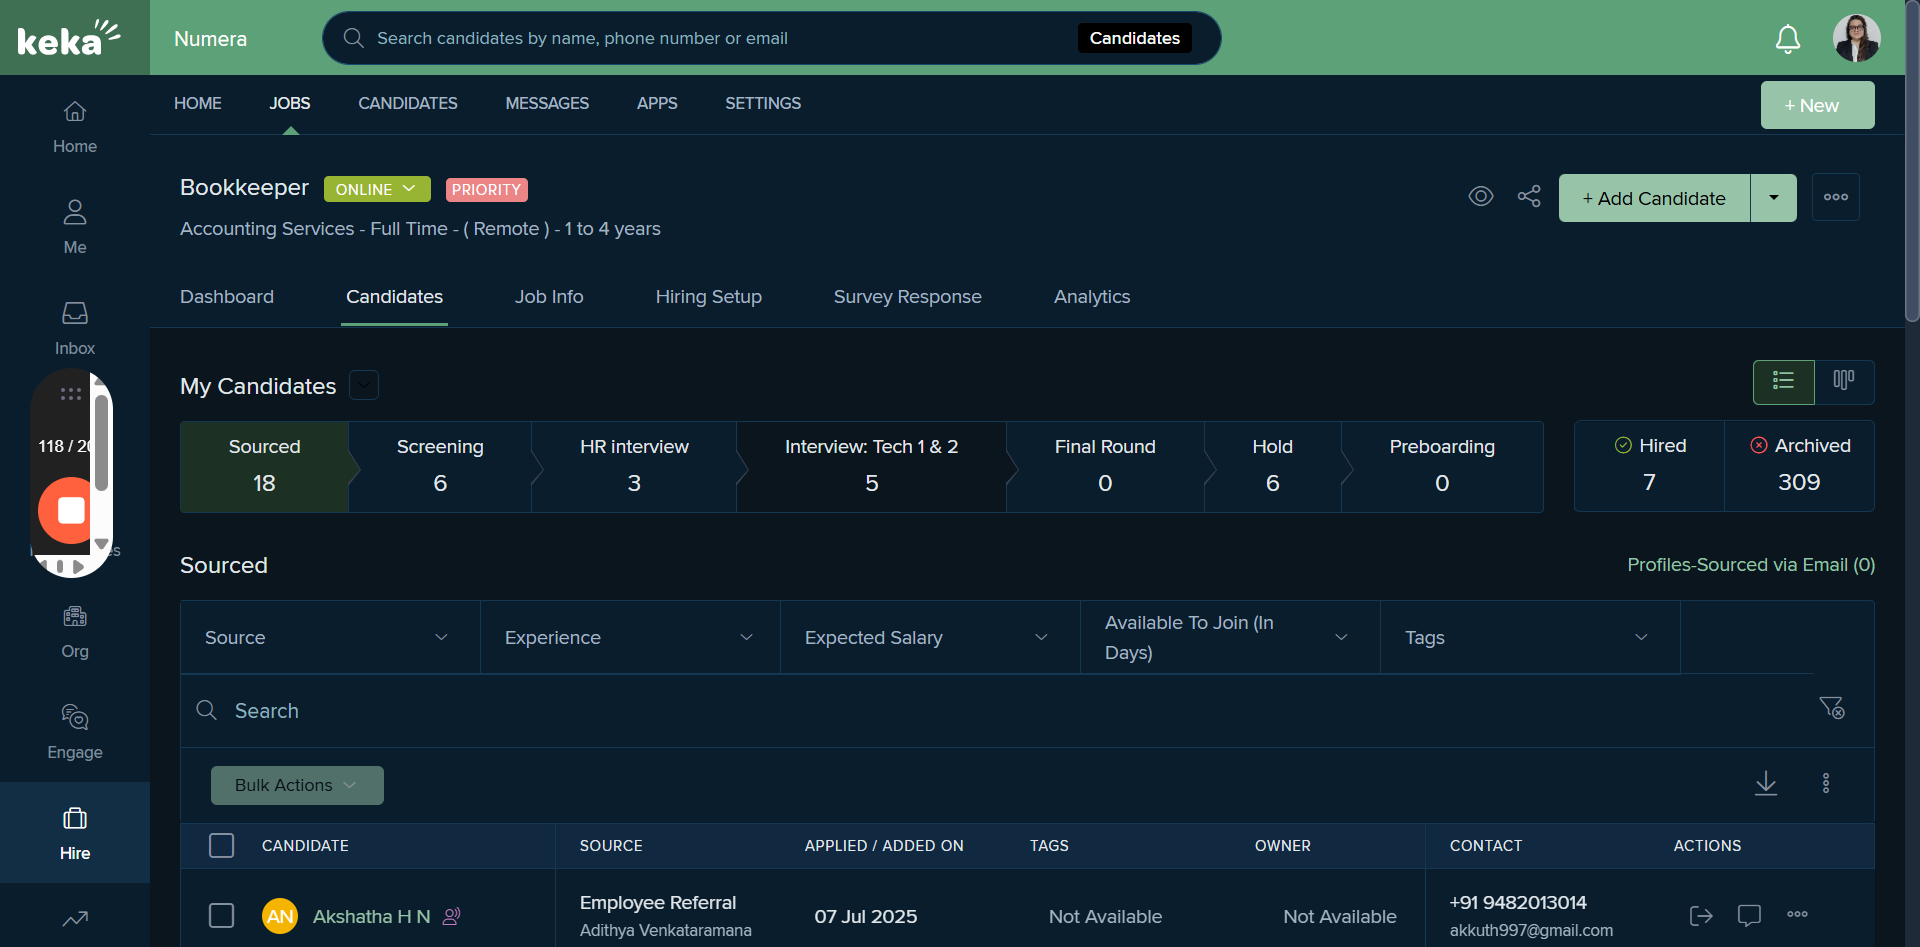This screenshot has width=1920, height=947.
Task: Open the trend chart sidebar icon
Action: pyautogui.click(x=75, y=918)
